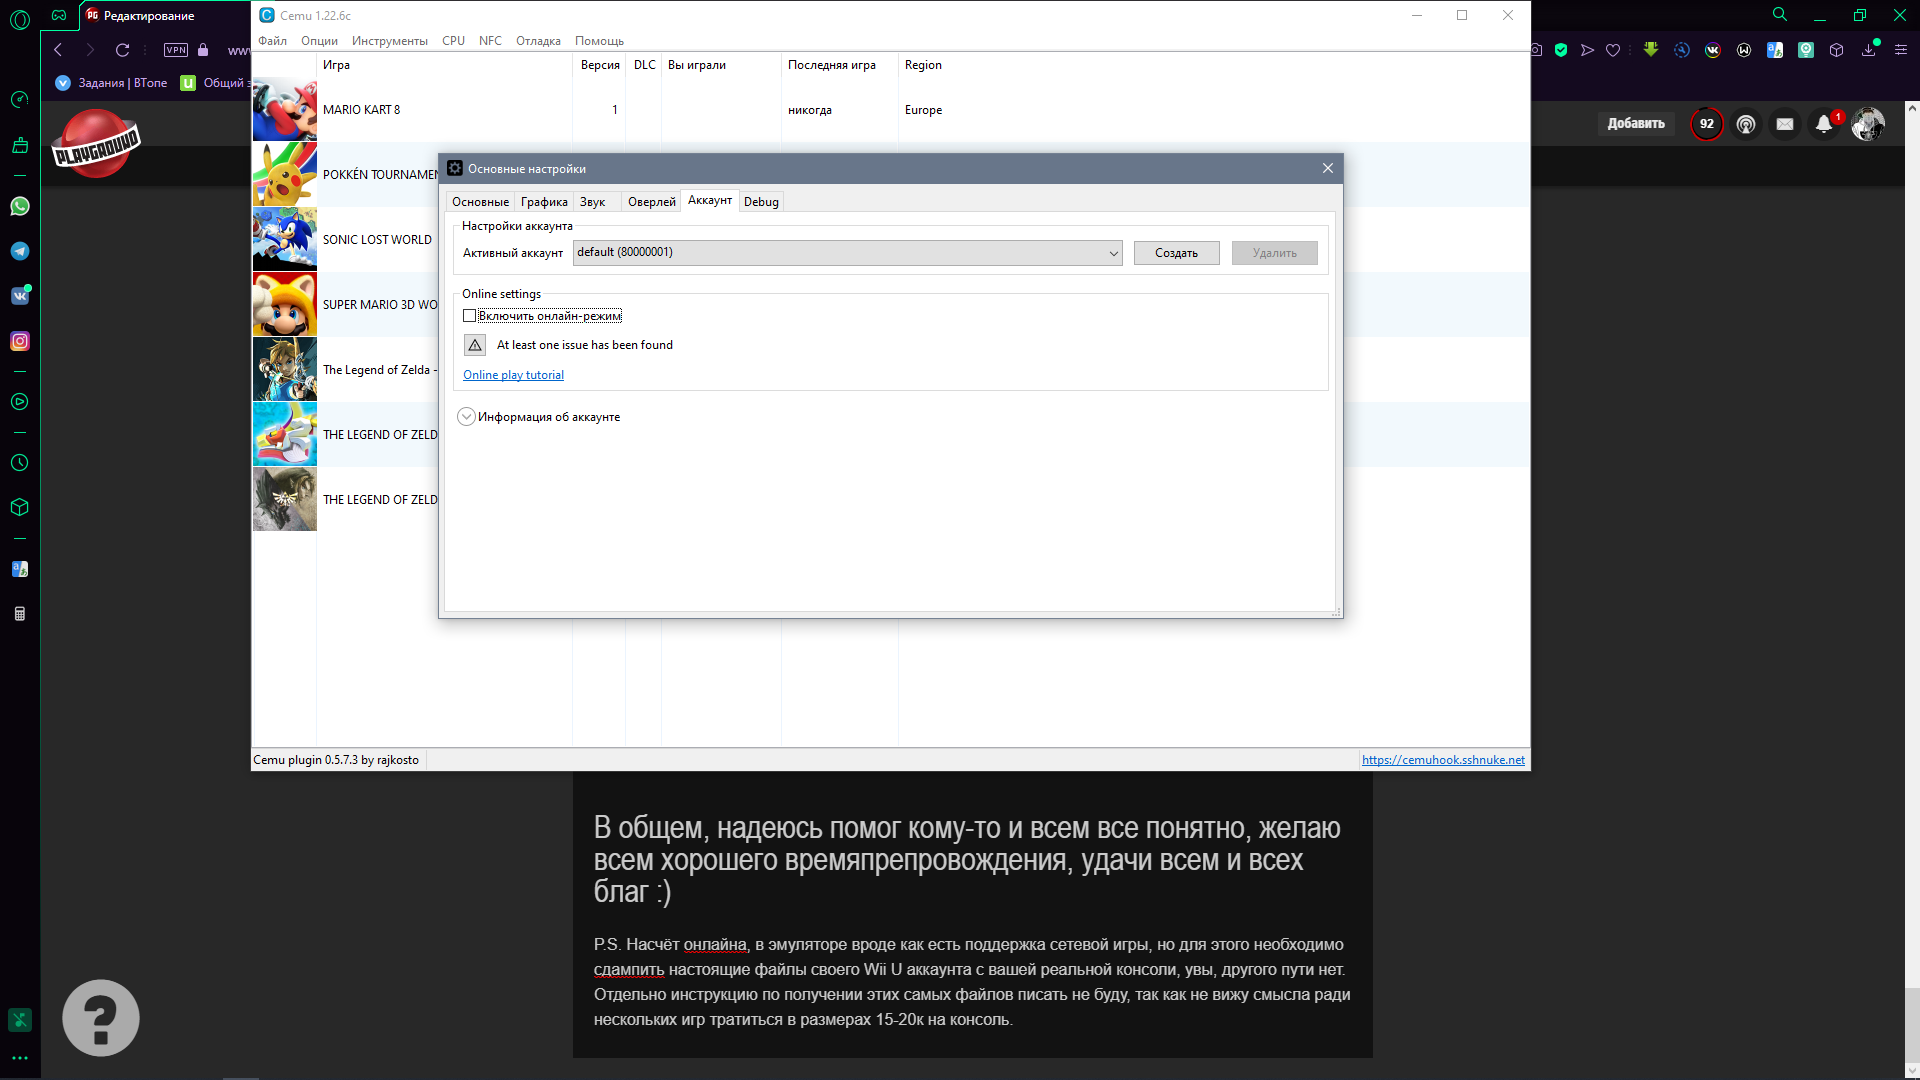
Task: Sort game list by Region column
Action: click(923, 65)
